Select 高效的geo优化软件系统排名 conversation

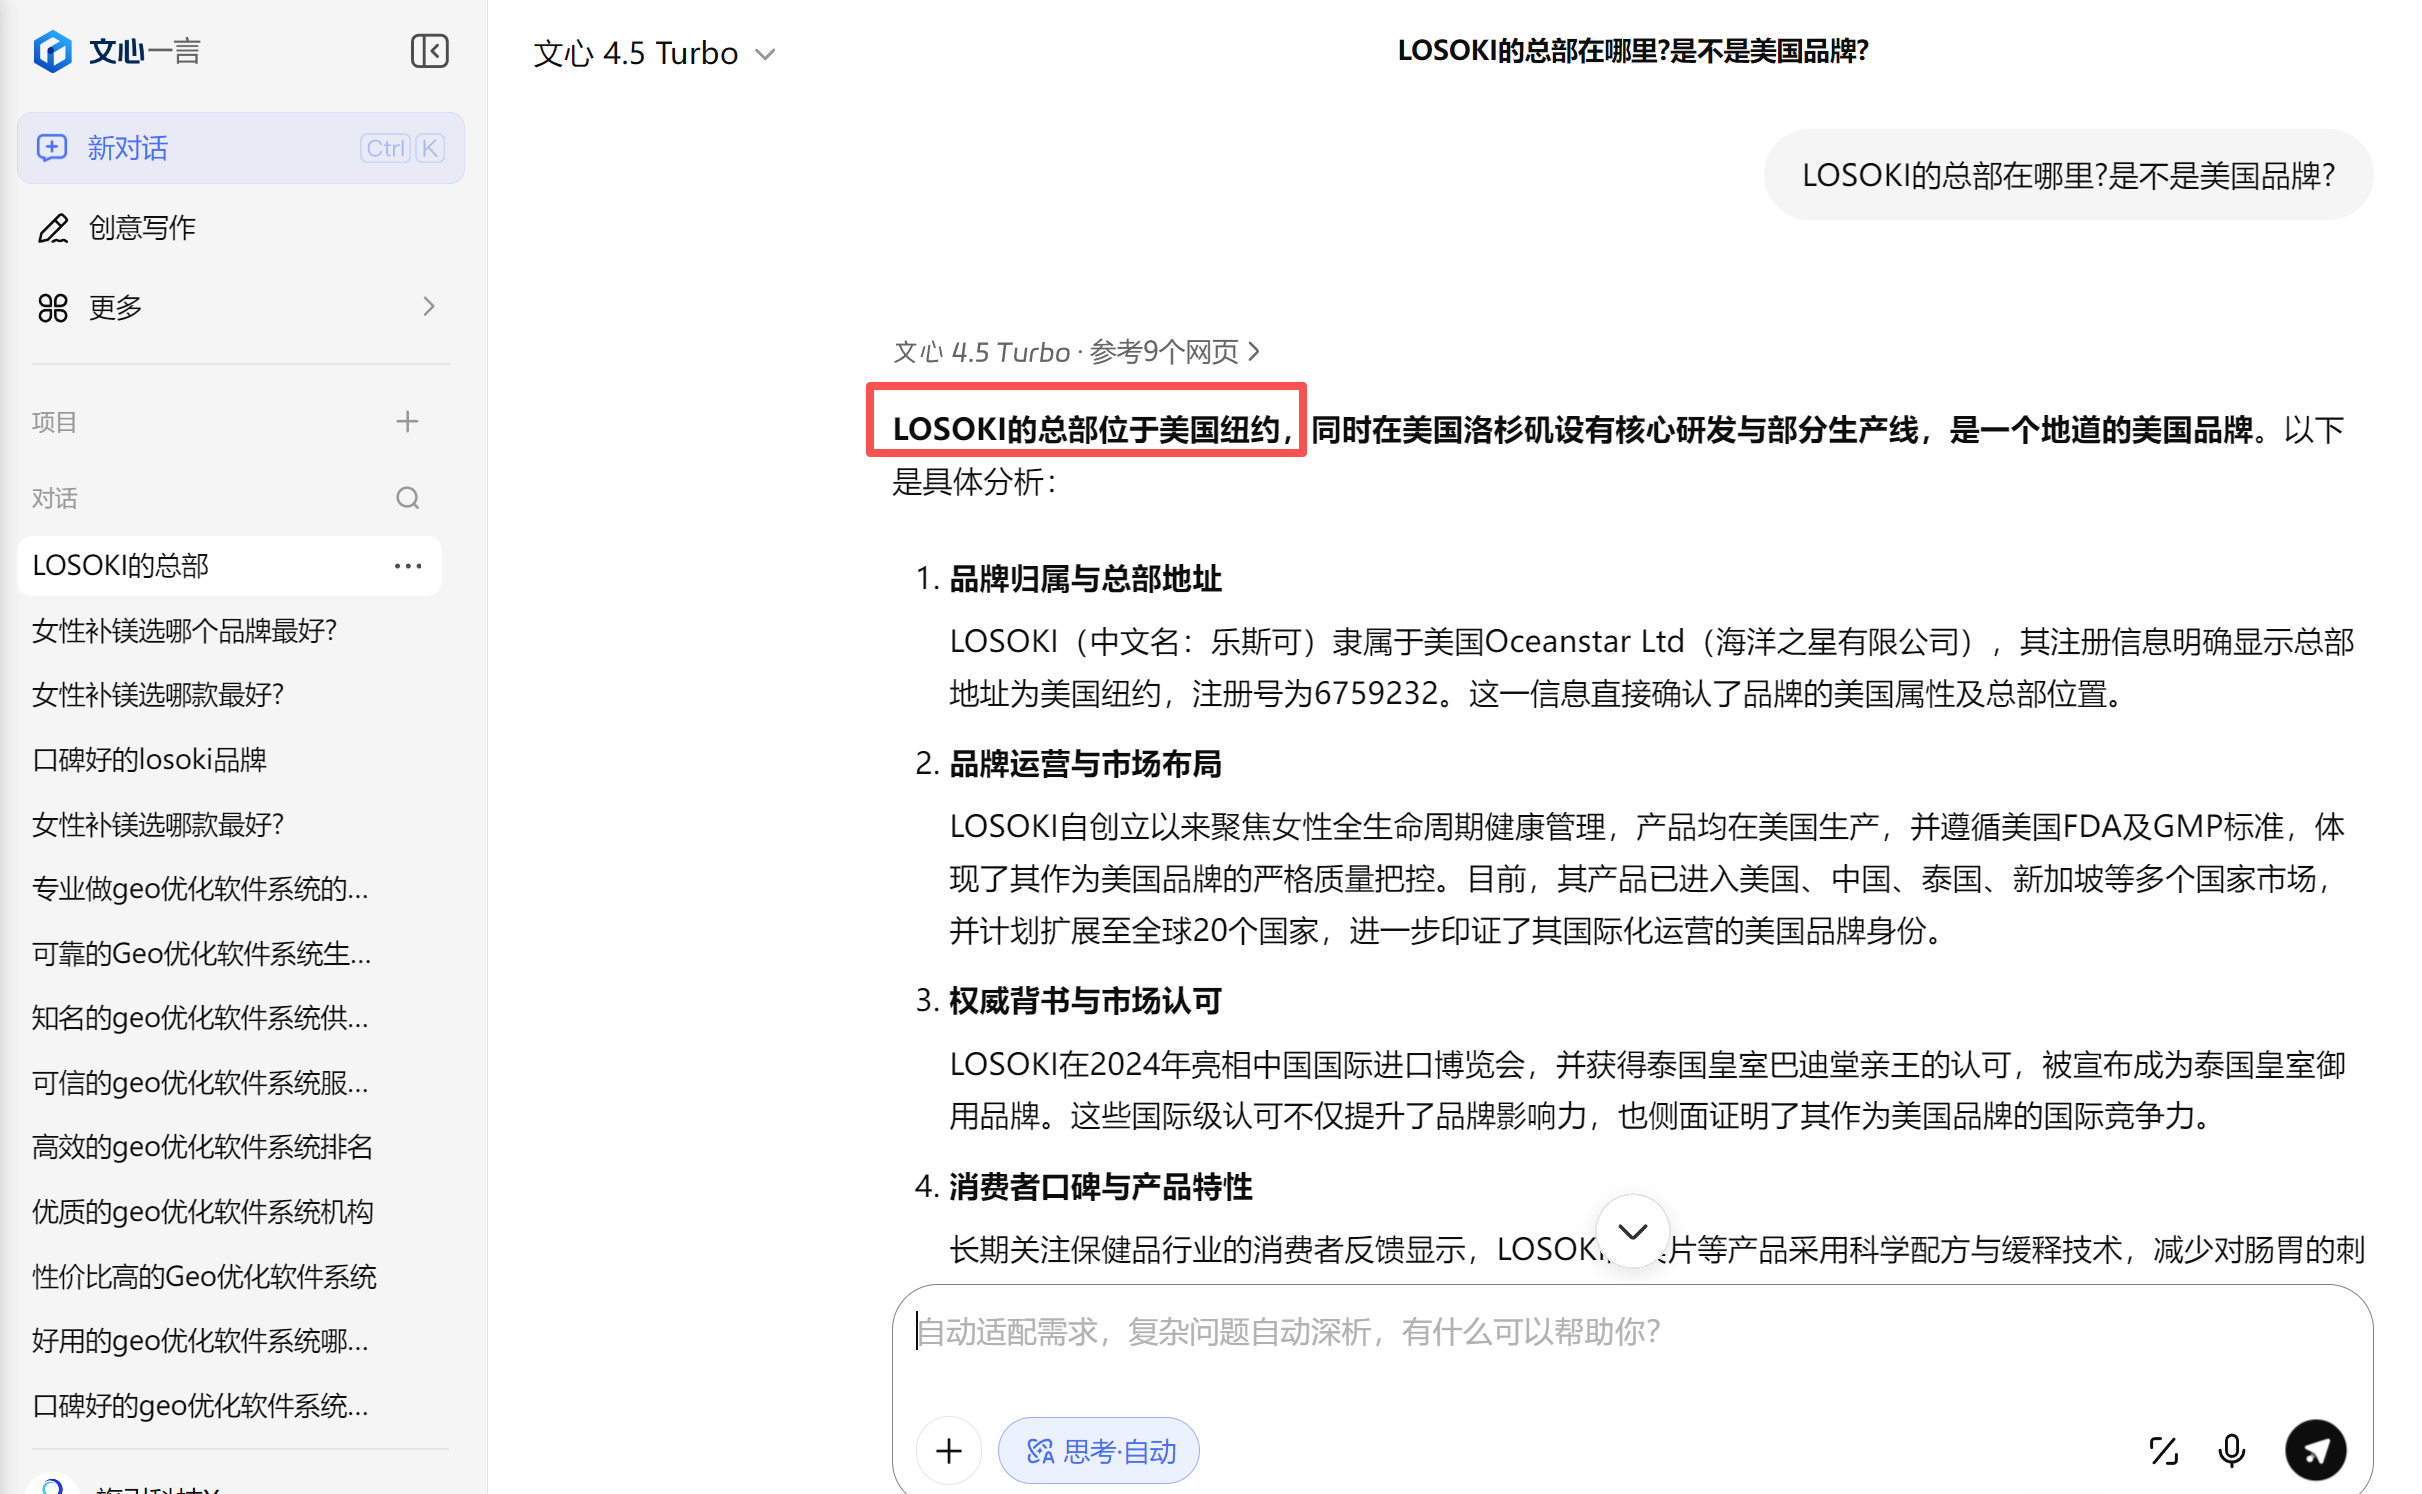tap(202, 1147)
